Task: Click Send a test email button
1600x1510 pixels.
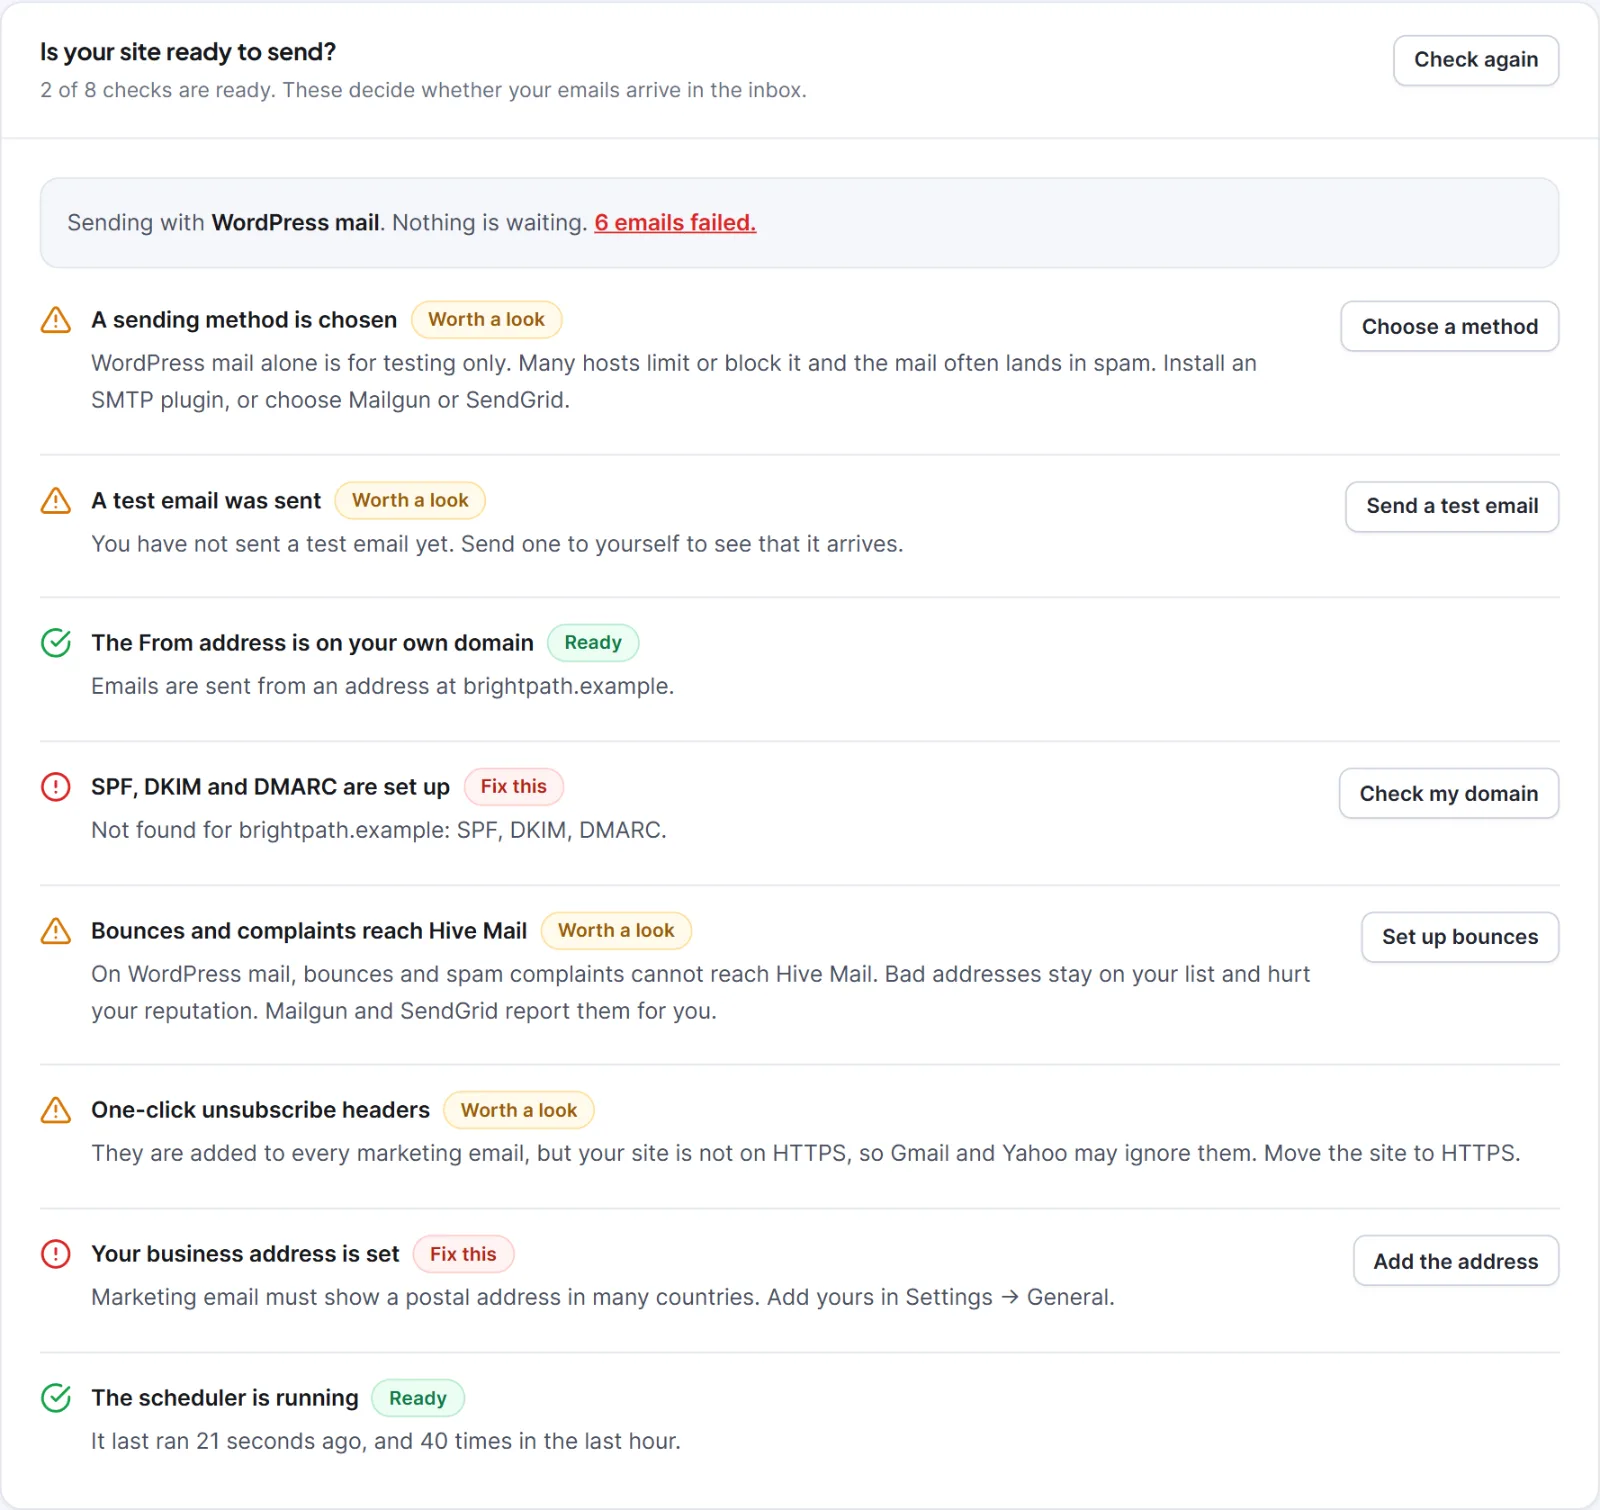Action: click(1451, 506)
